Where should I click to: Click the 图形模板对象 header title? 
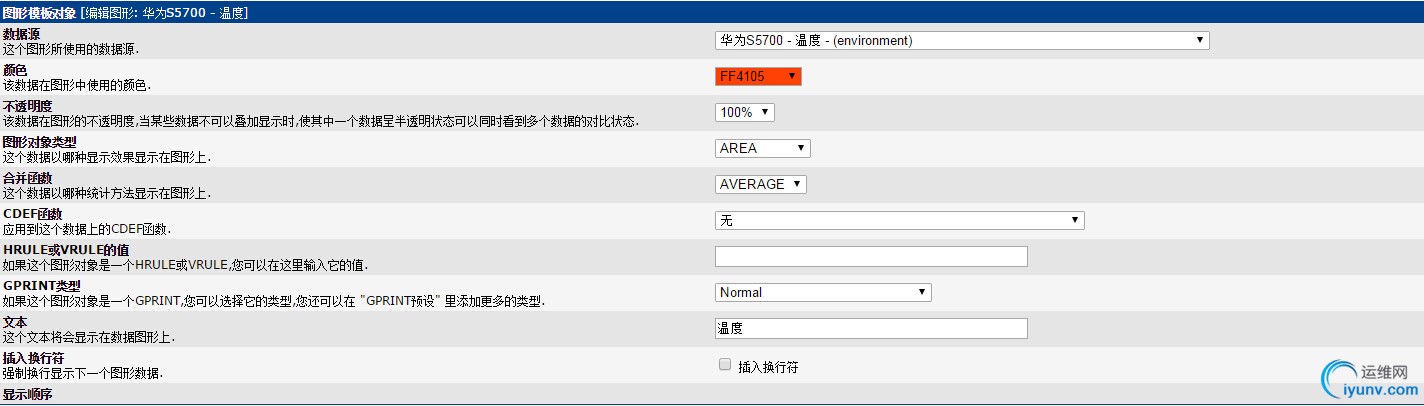(x=40, y=13)
